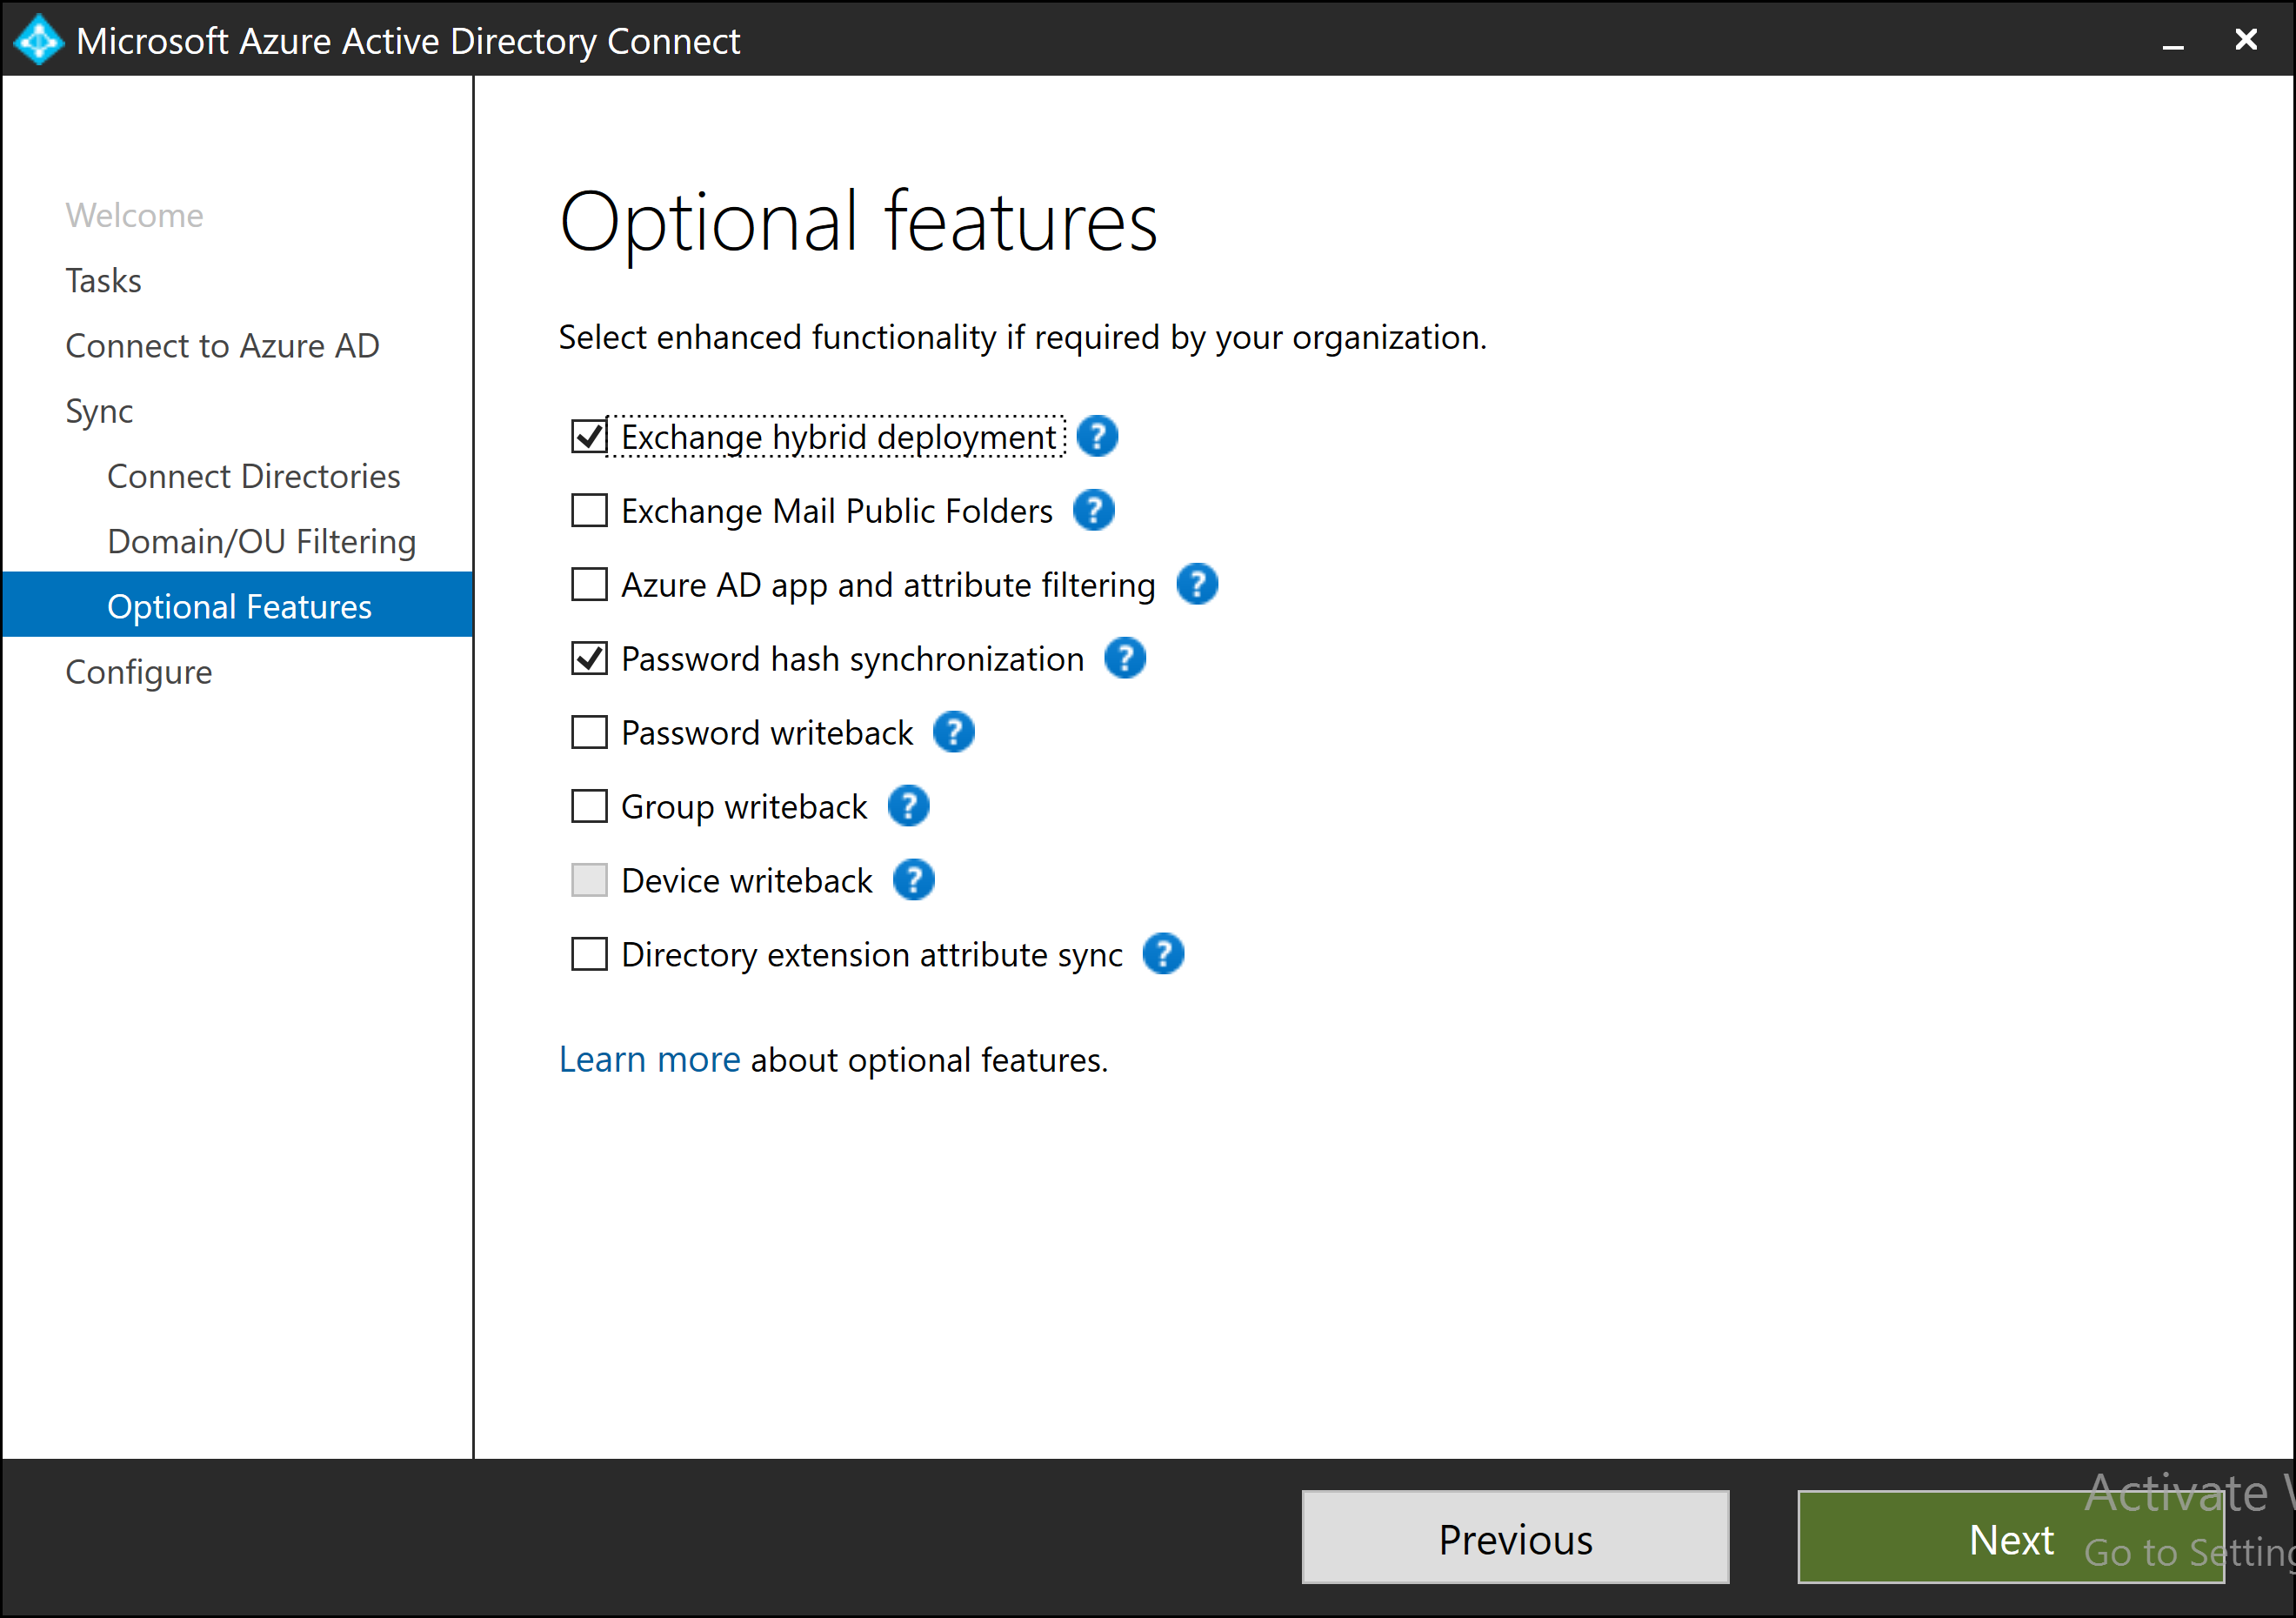Open help for Device writeback
Image resolution: width=2296 pixels, height=1618 pixels.
[913, 880]
